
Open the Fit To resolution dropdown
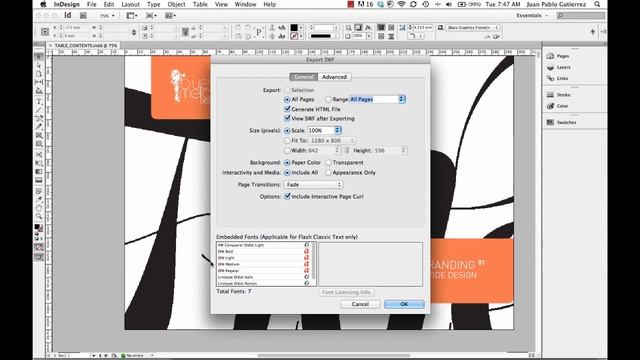(332, 140)
